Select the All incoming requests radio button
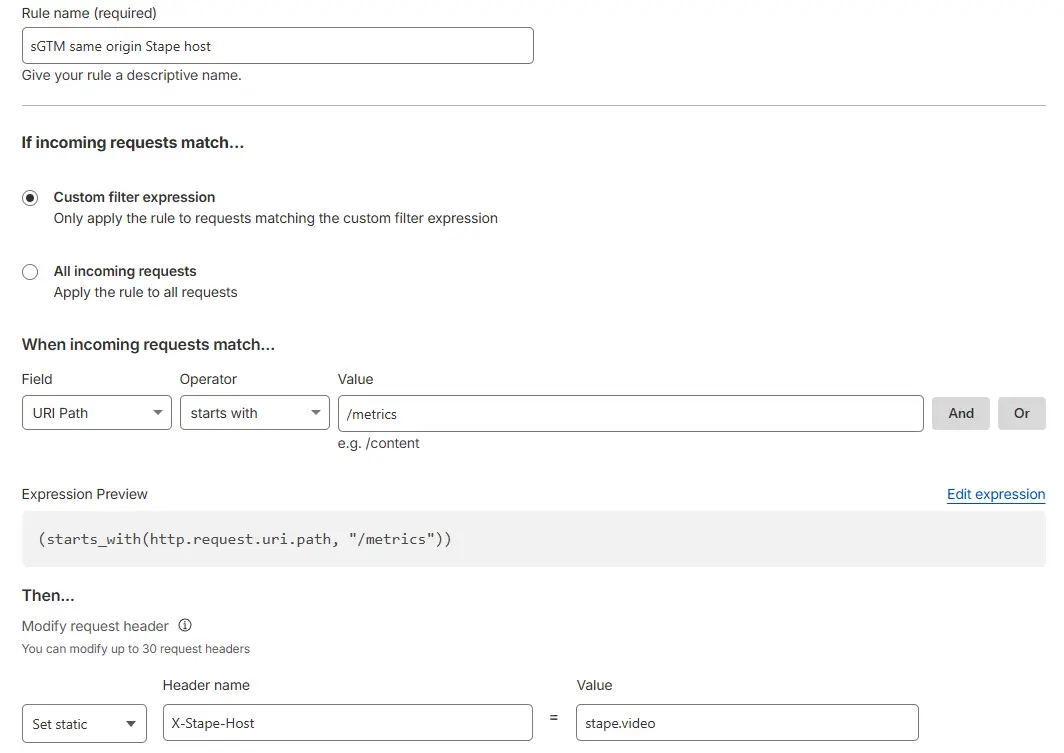The width and height of the screenshot is (1064, 753). [30, 272]
